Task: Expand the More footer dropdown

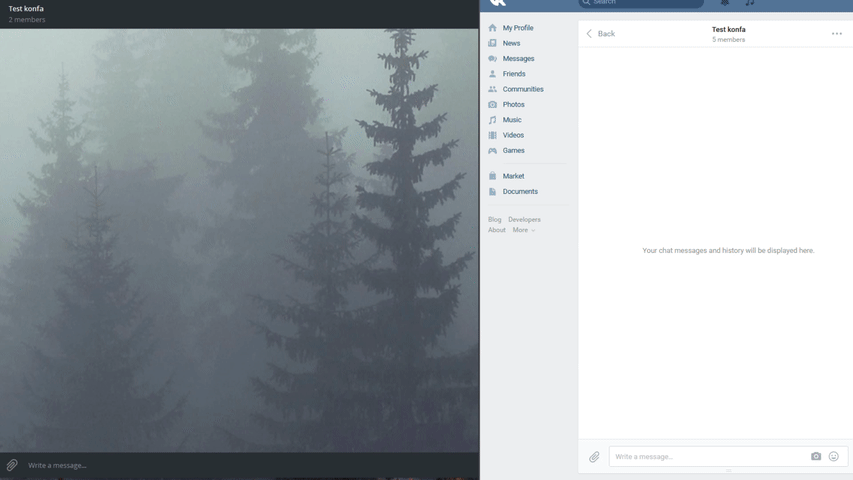Action: click(524, 230)
